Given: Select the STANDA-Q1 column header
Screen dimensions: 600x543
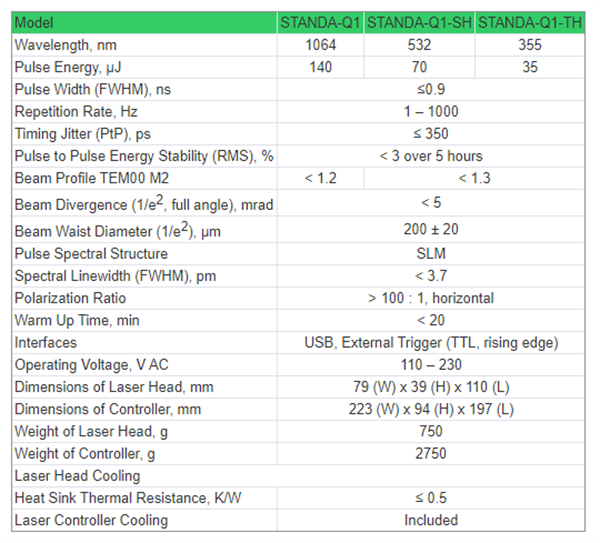Looking at the screenshot, I should [320, 23].
